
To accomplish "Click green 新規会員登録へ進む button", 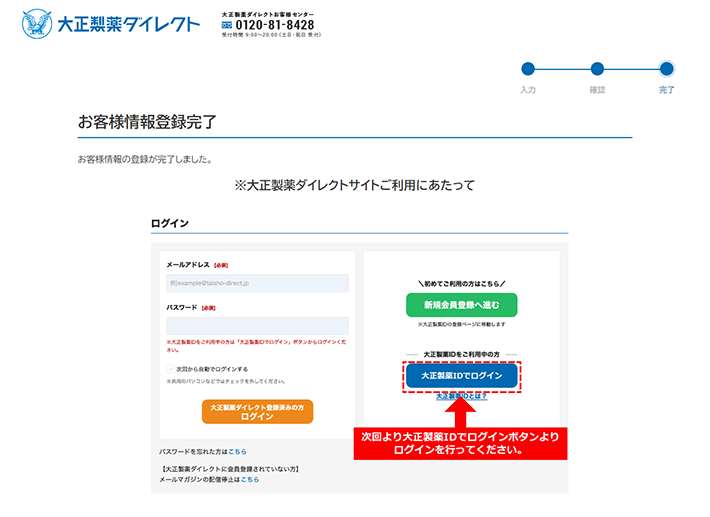I will (x=461, y=305).
